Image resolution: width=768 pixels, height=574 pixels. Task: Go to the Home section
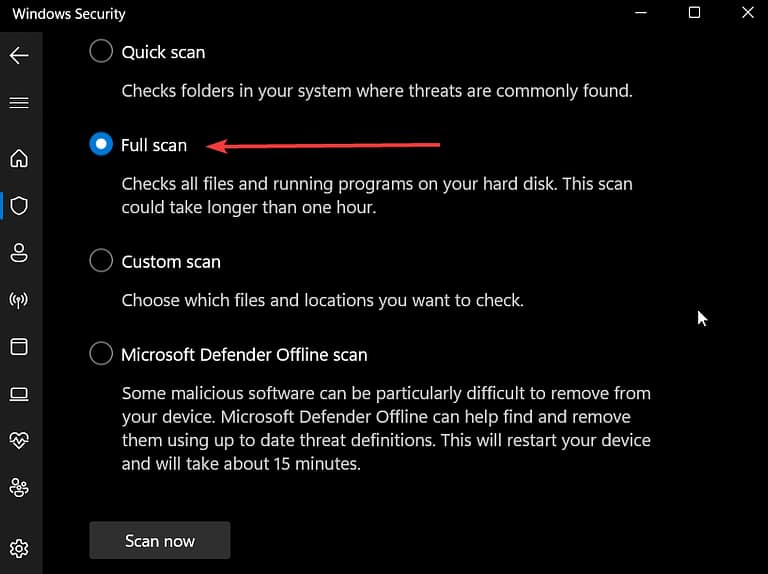coord(19,158)
